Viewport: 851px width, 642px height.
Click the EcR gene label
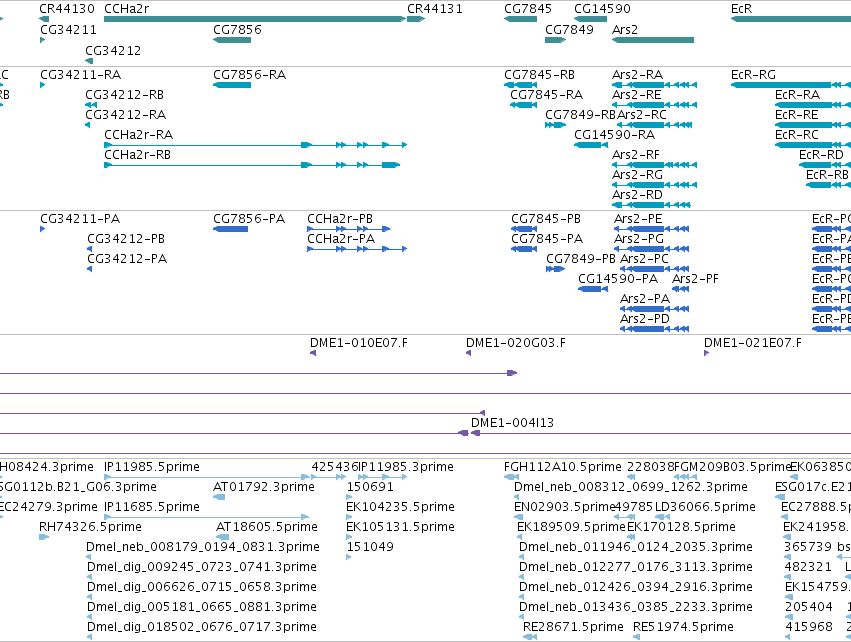point(741,9)
